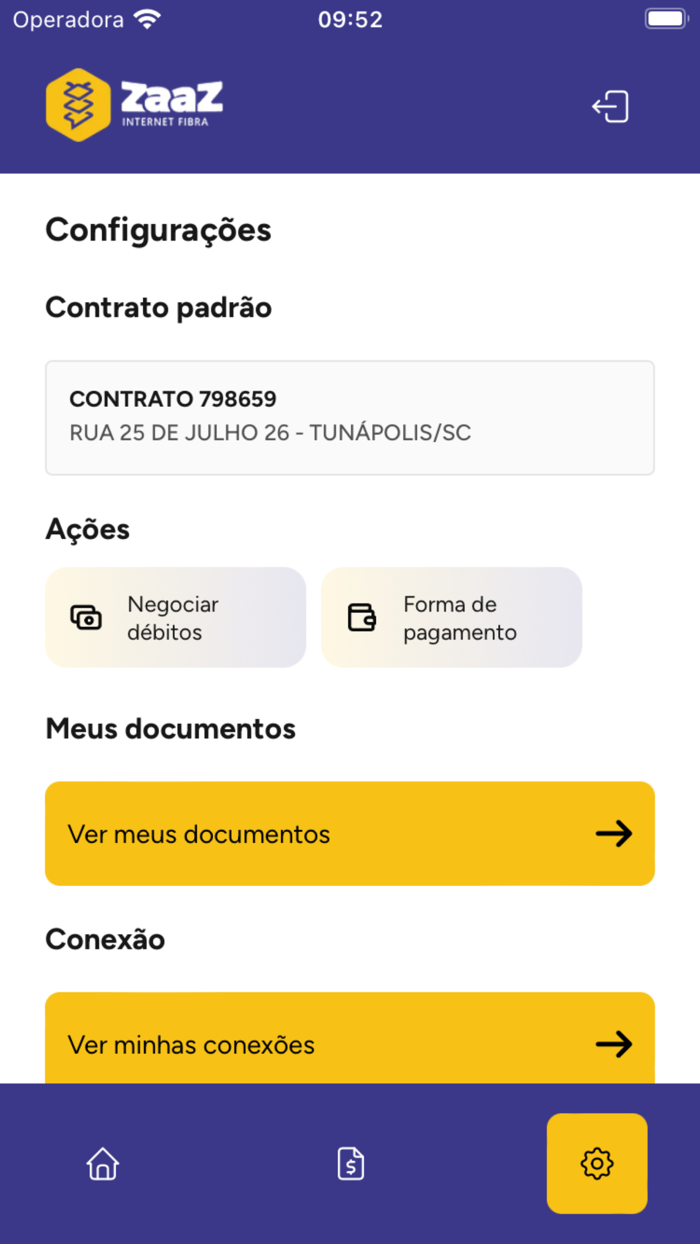This screenshot has width=700, height=1244.
Task: Tap the Contrato padrão section heading
Action: point(158,307)
